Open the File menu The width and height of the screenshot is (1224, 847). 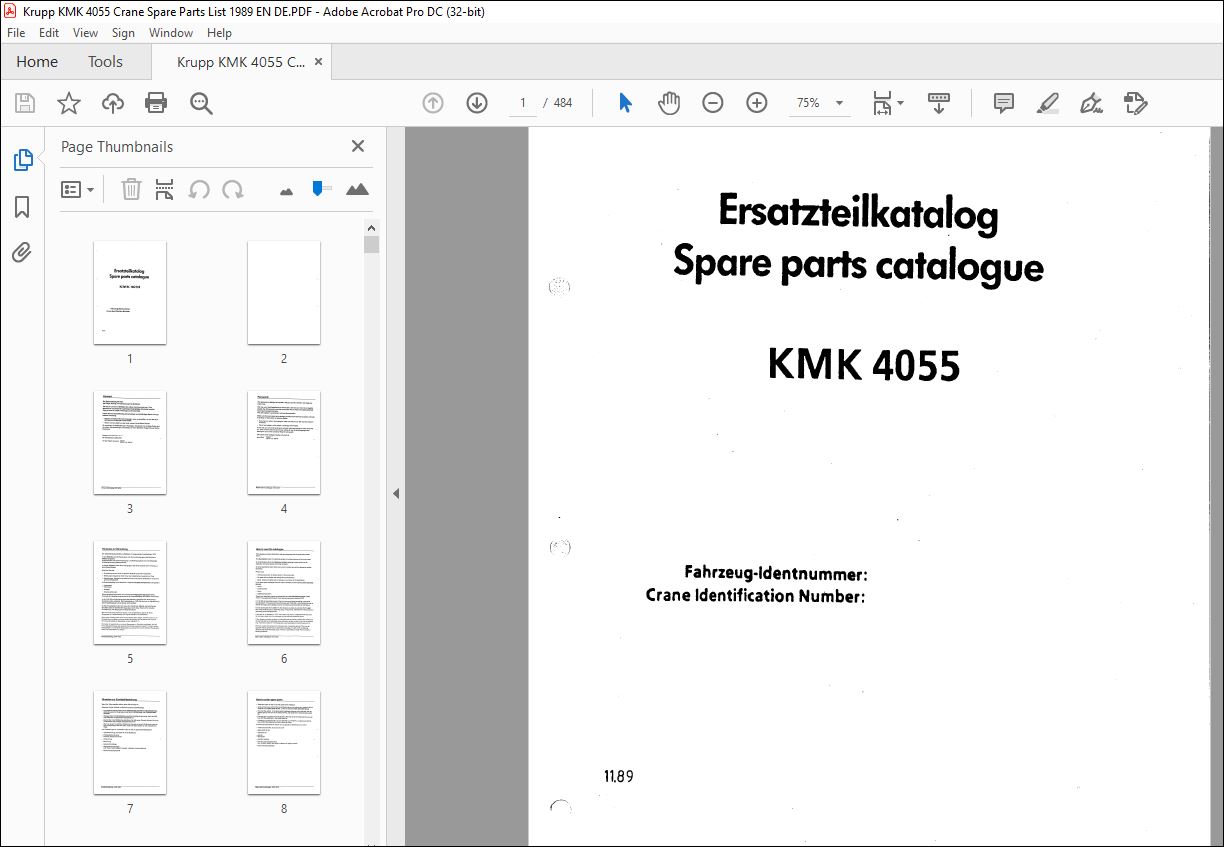(x=16, y=33)
